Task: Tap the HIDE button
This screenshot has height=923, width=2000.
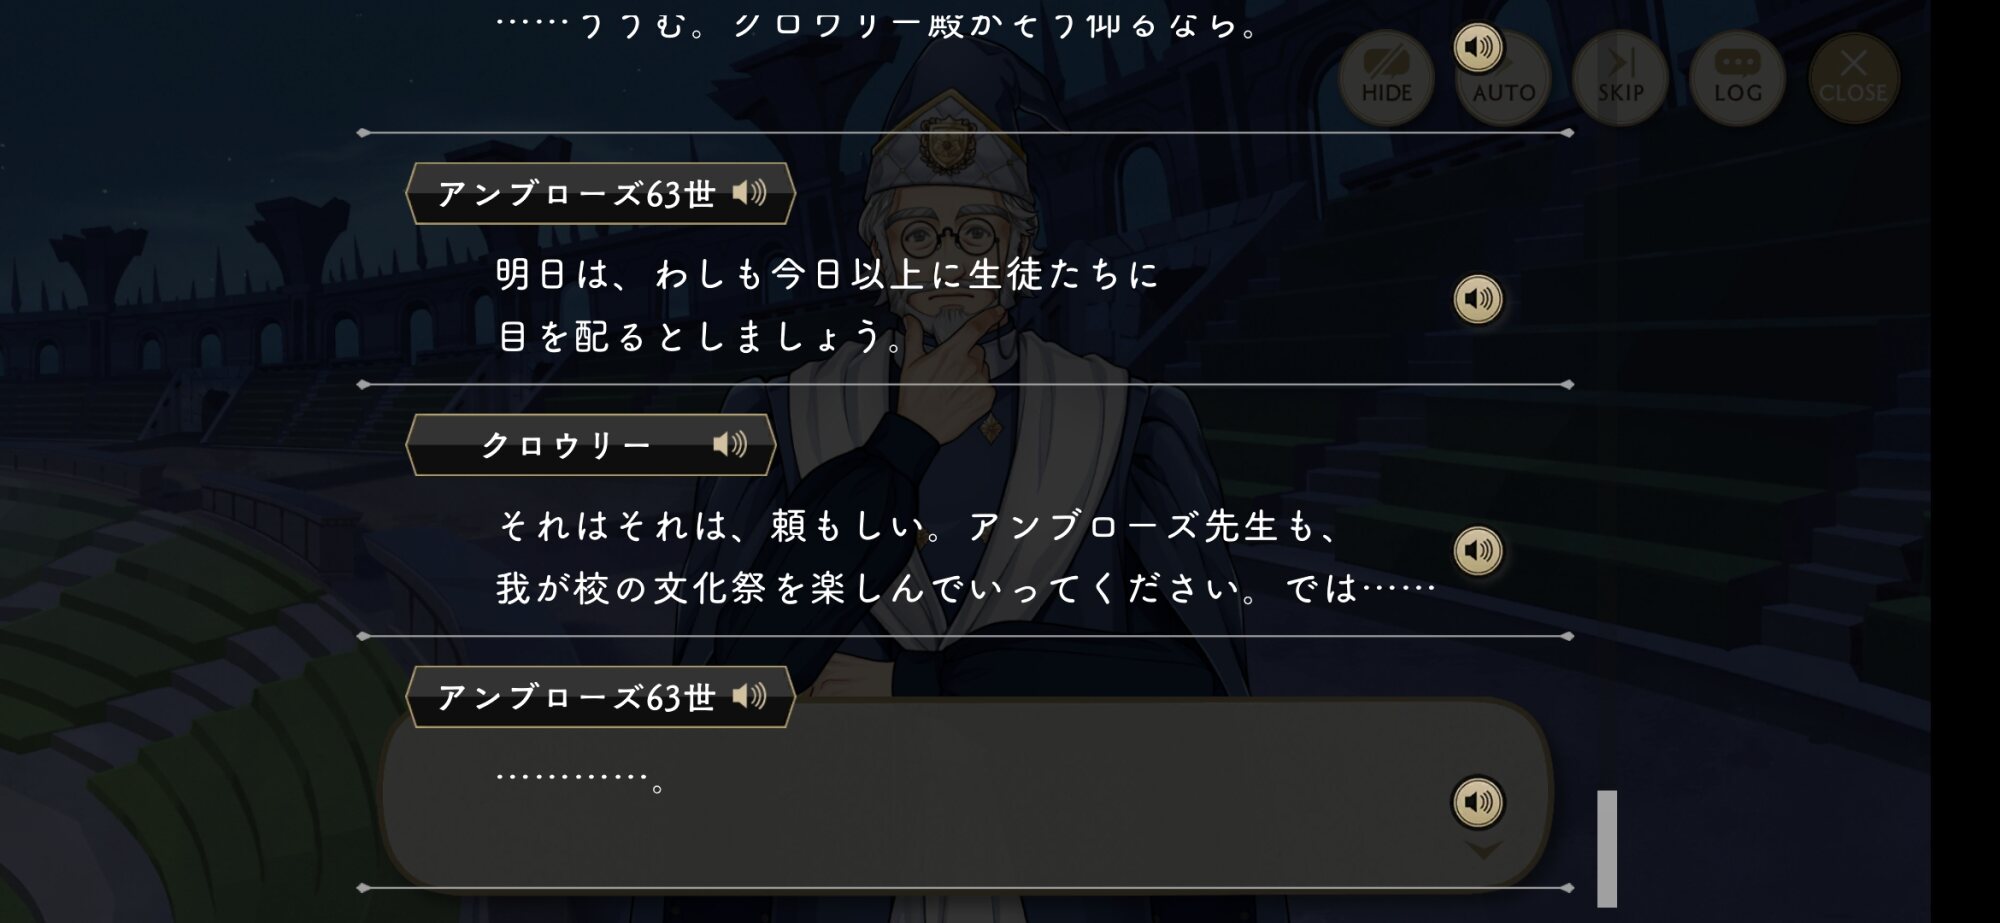Action: 1386,77
